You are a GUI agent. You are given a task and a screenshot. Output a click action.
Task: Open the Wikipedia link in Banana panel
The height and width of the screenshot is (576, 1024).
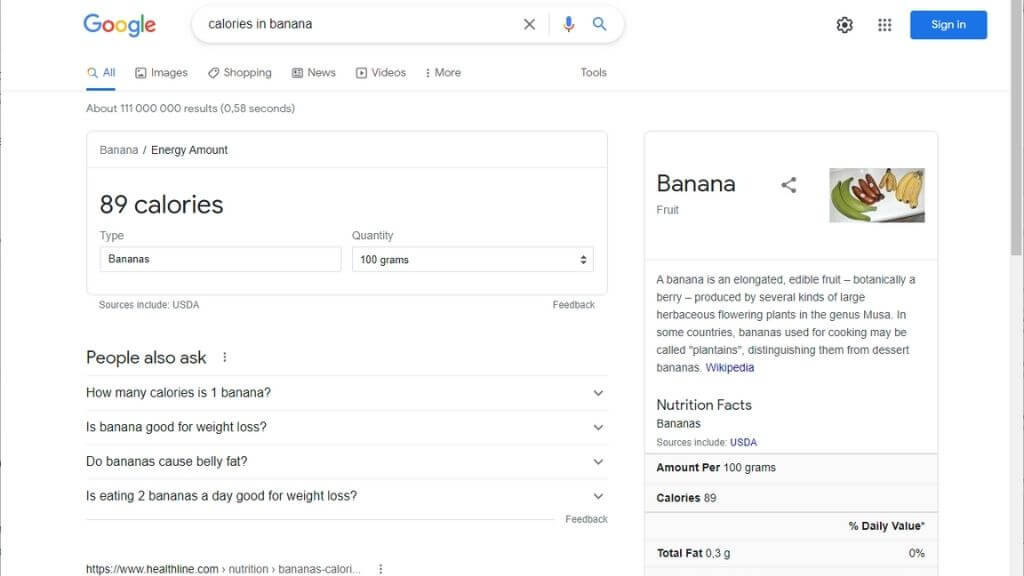click(x=730, y=368)
